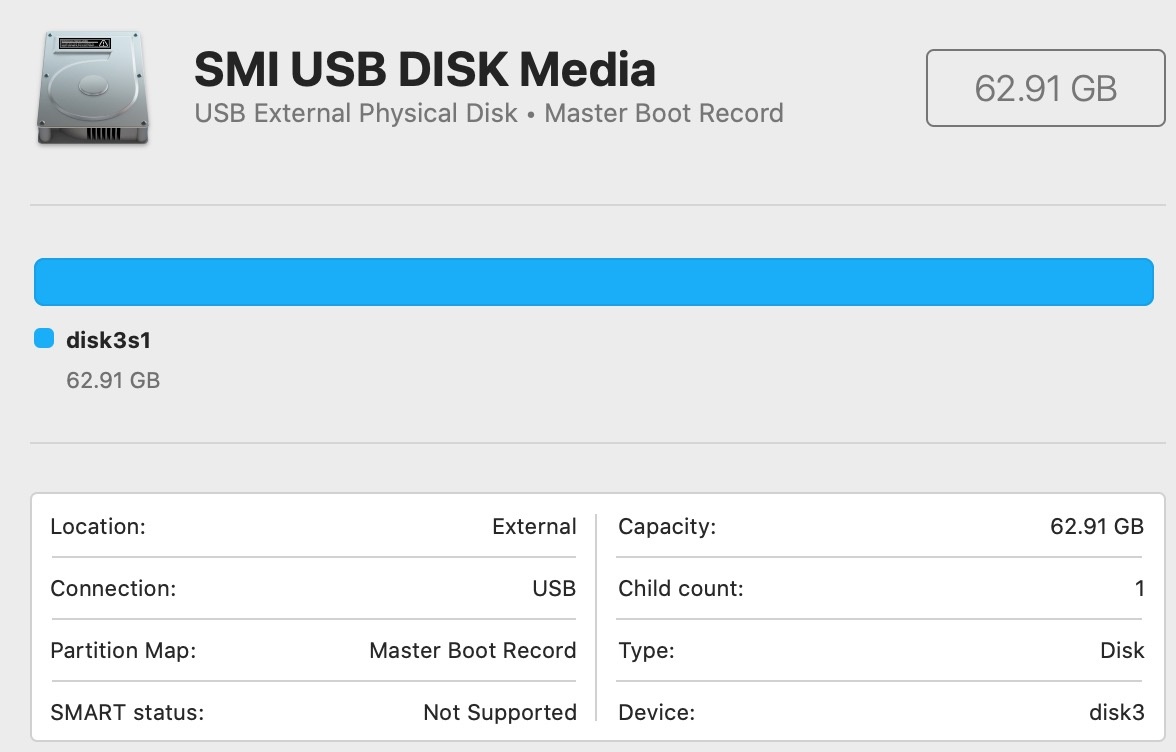
Task: Select the Child count row label
Action: point(681,589)
